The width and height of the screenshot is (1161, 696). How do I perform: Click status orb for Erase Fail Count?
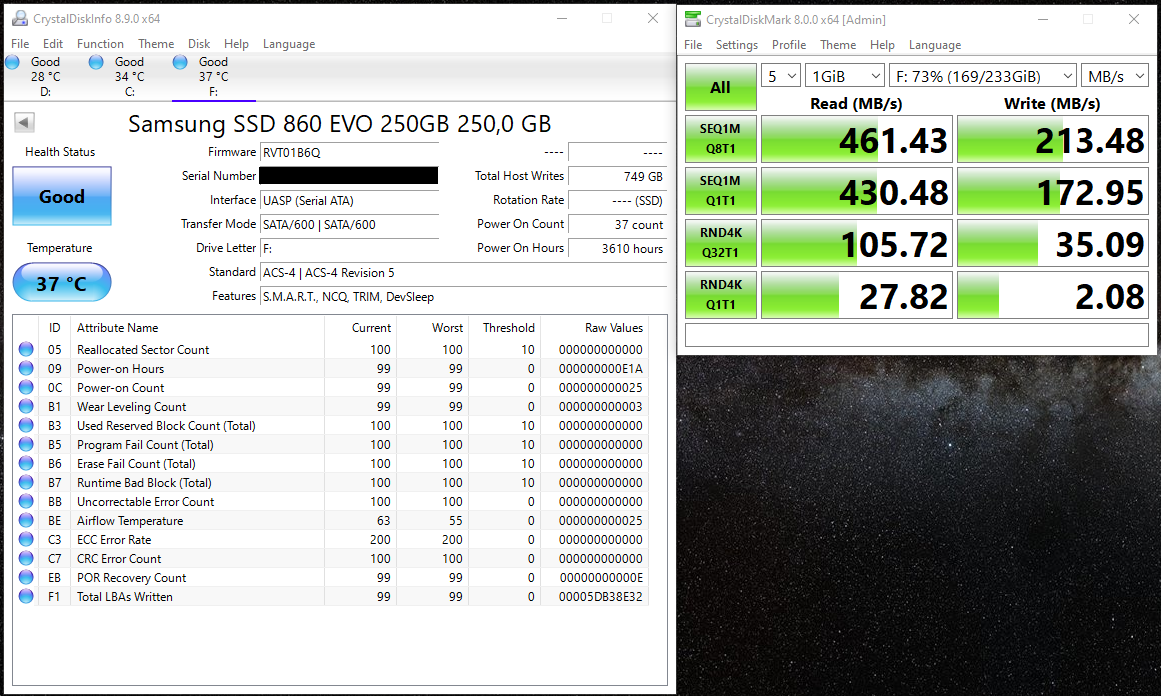tap(26, 464)
